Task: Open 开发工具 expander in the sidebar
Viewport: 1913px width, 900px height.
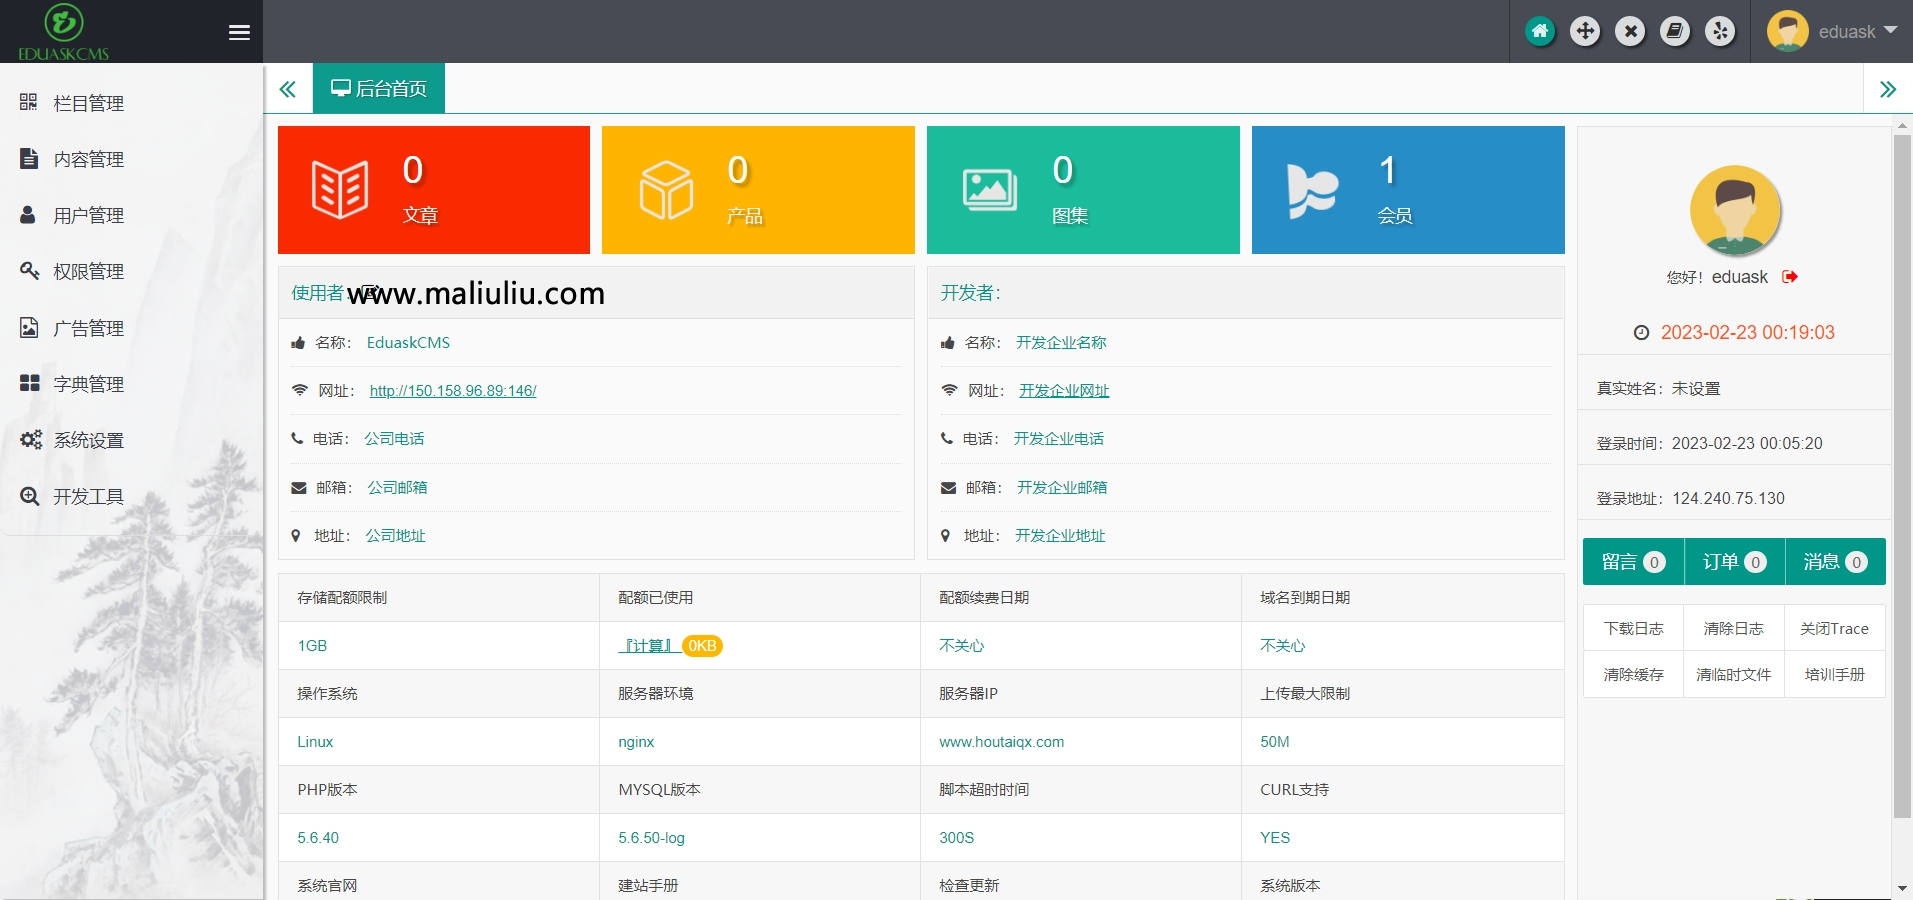Action: [88, 496]
